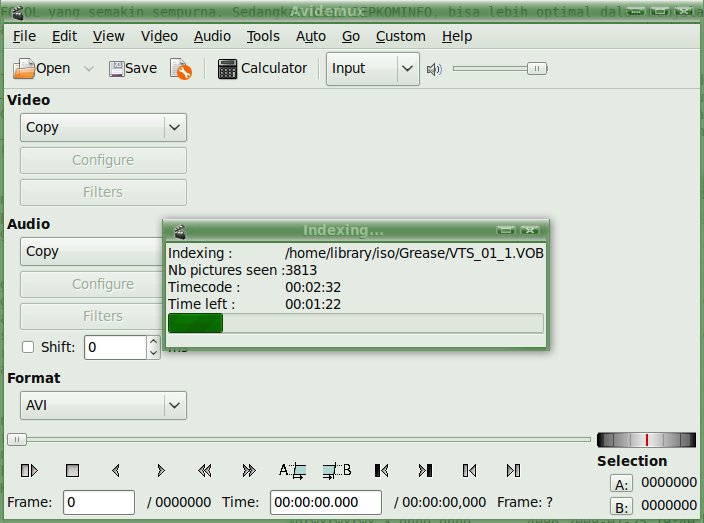Expand the Video codec Copy dropdown
The height and width of the screenshot is (523, 704).
click(x=175, y=128)
